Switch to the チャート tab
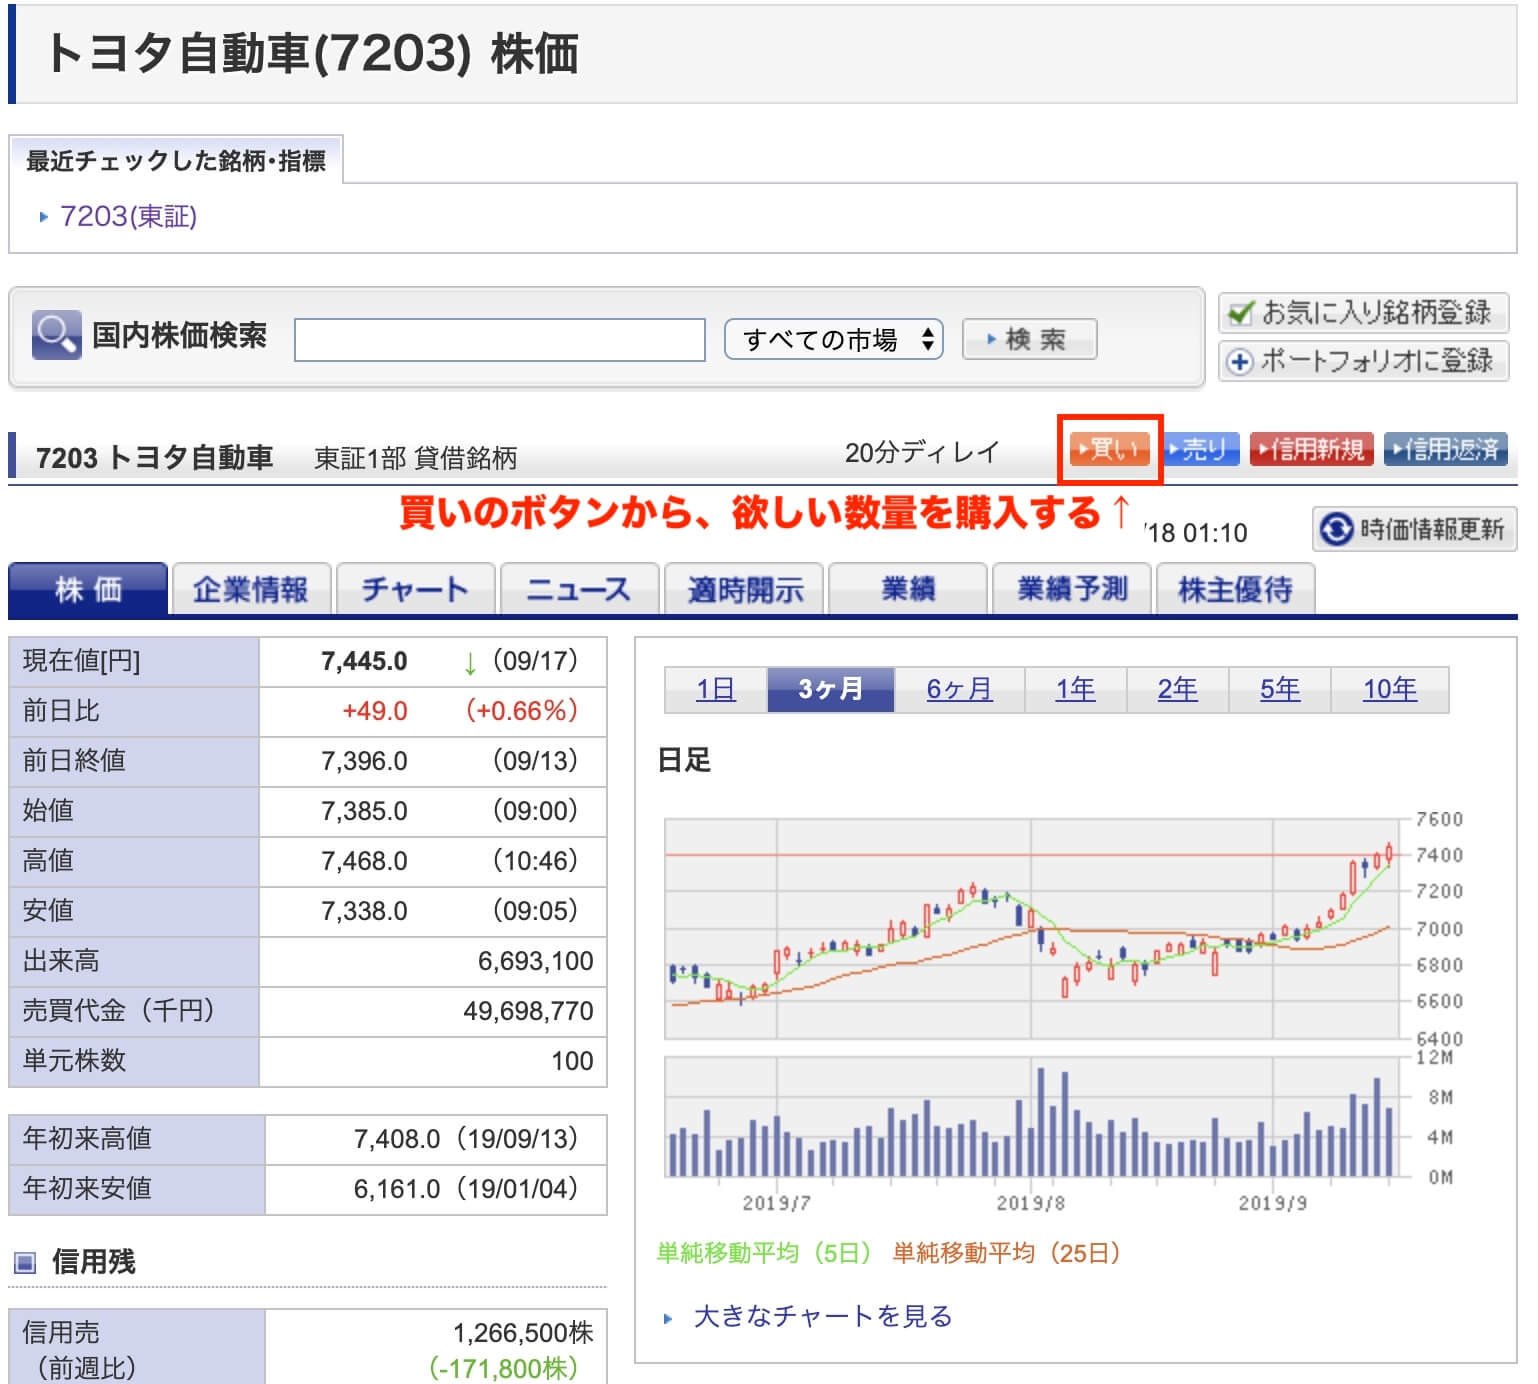 tap(415, 590)
